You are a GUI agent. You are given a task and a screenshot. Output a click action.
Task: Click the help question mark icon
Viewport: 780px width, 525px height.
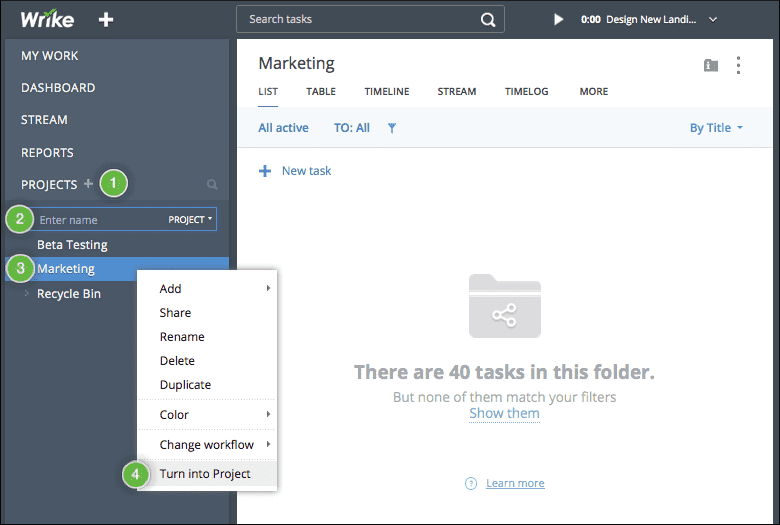(x=471, y=483)
